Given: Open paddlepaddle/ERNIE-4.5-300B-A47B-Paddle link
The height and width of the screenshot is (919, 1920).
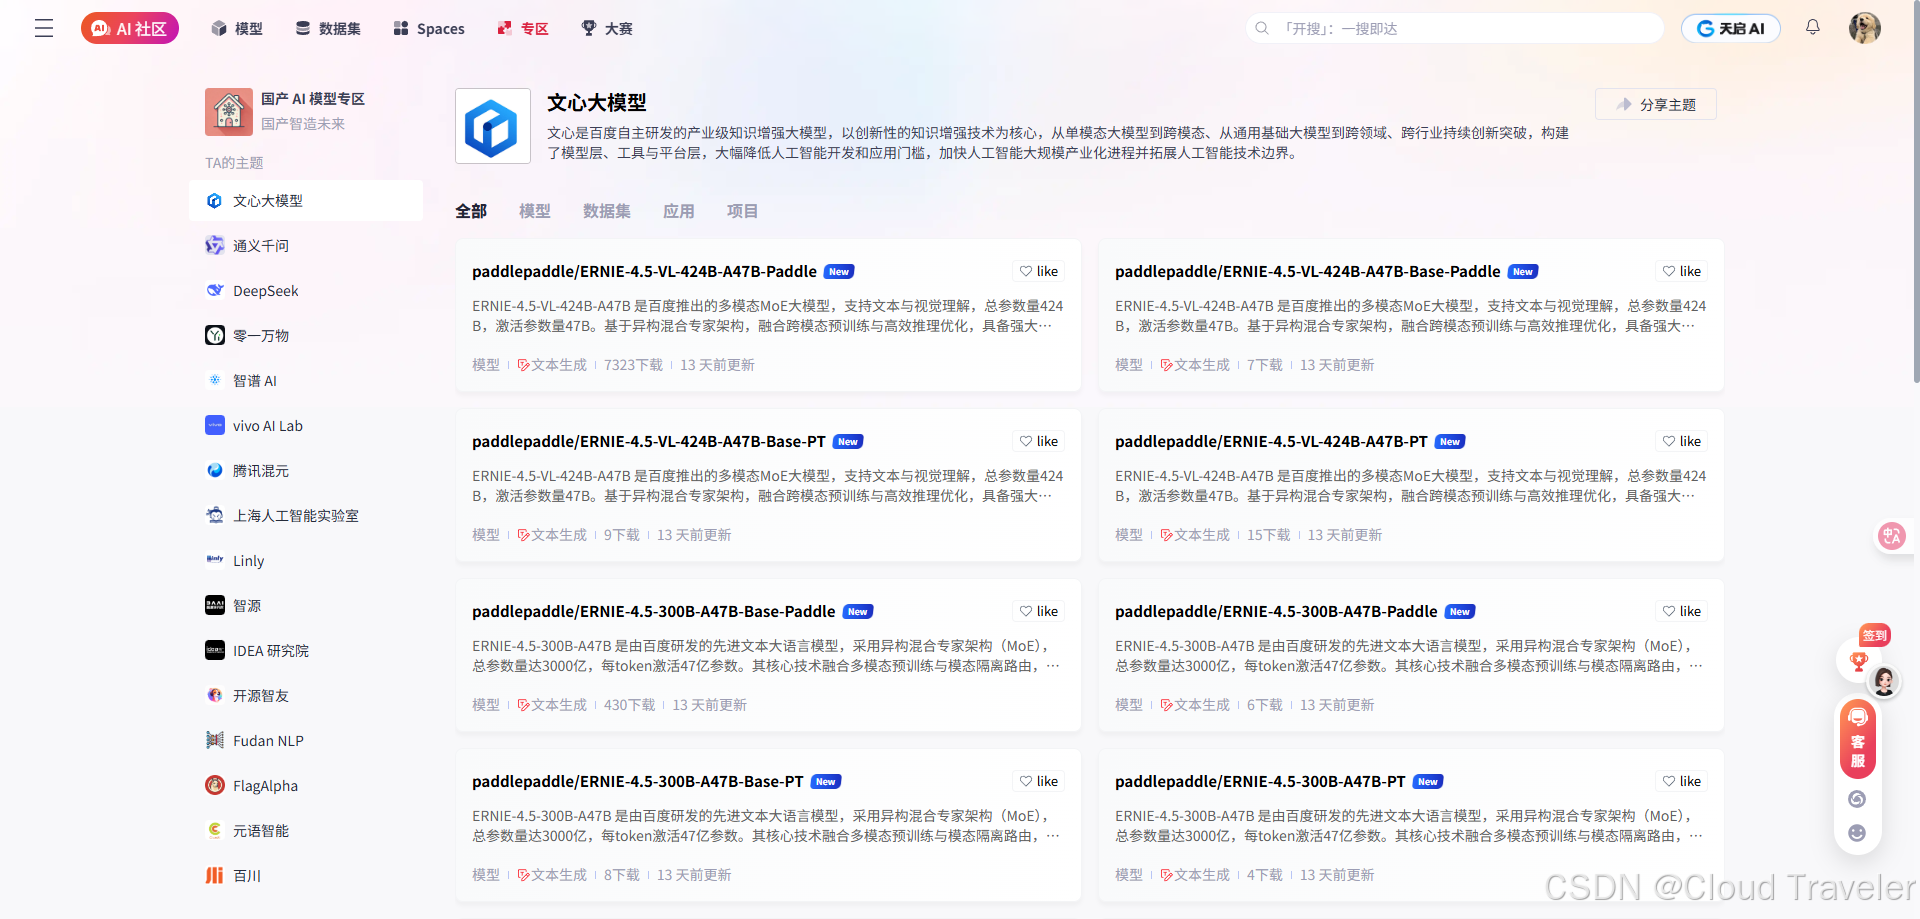Looking at the screenshot, I should 1276,611.
